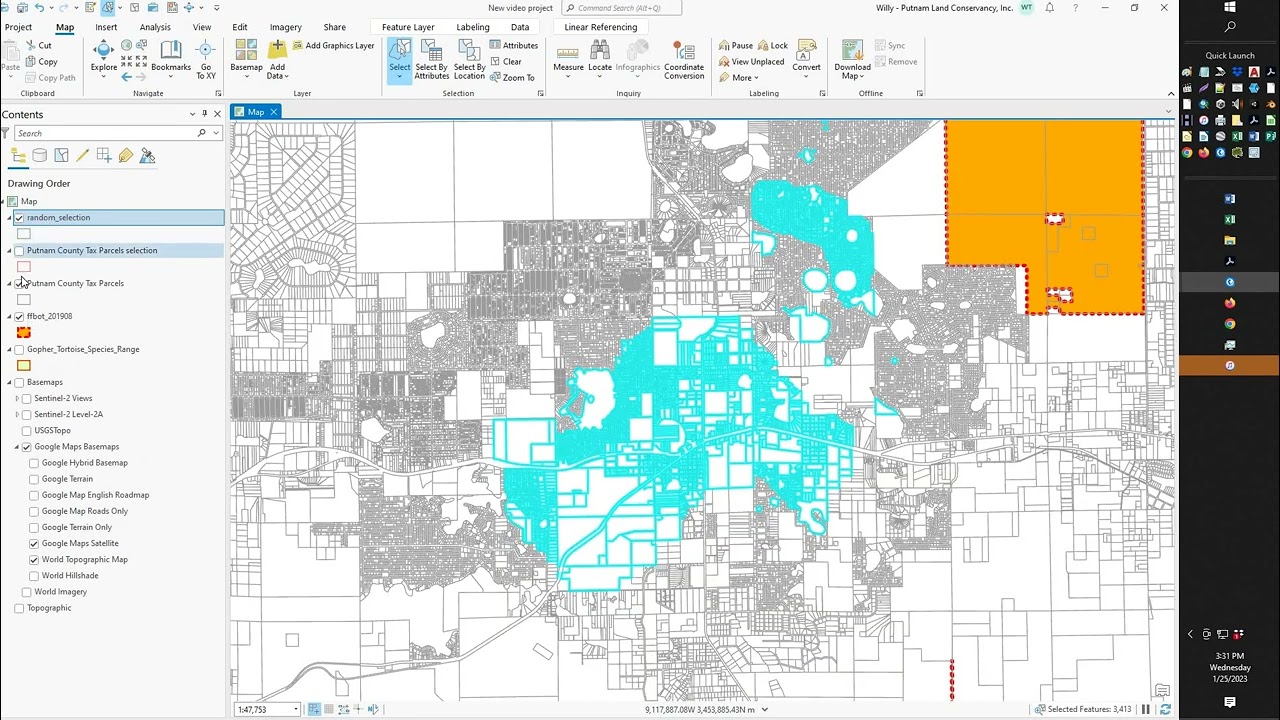Open the Imagery ribbon tab
This screenshot has height=720, width=1280.
(285, 27)
